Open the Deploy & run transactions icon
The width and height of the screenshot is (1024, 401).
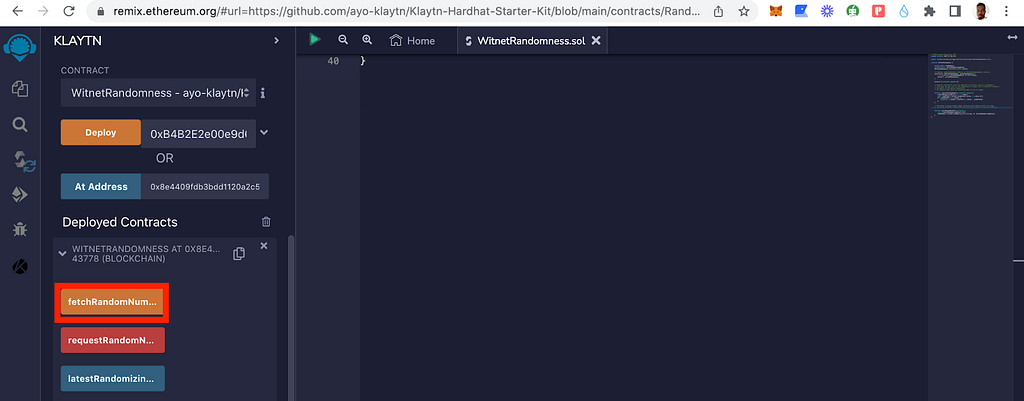pyautogui.click(x=20, y=195)
